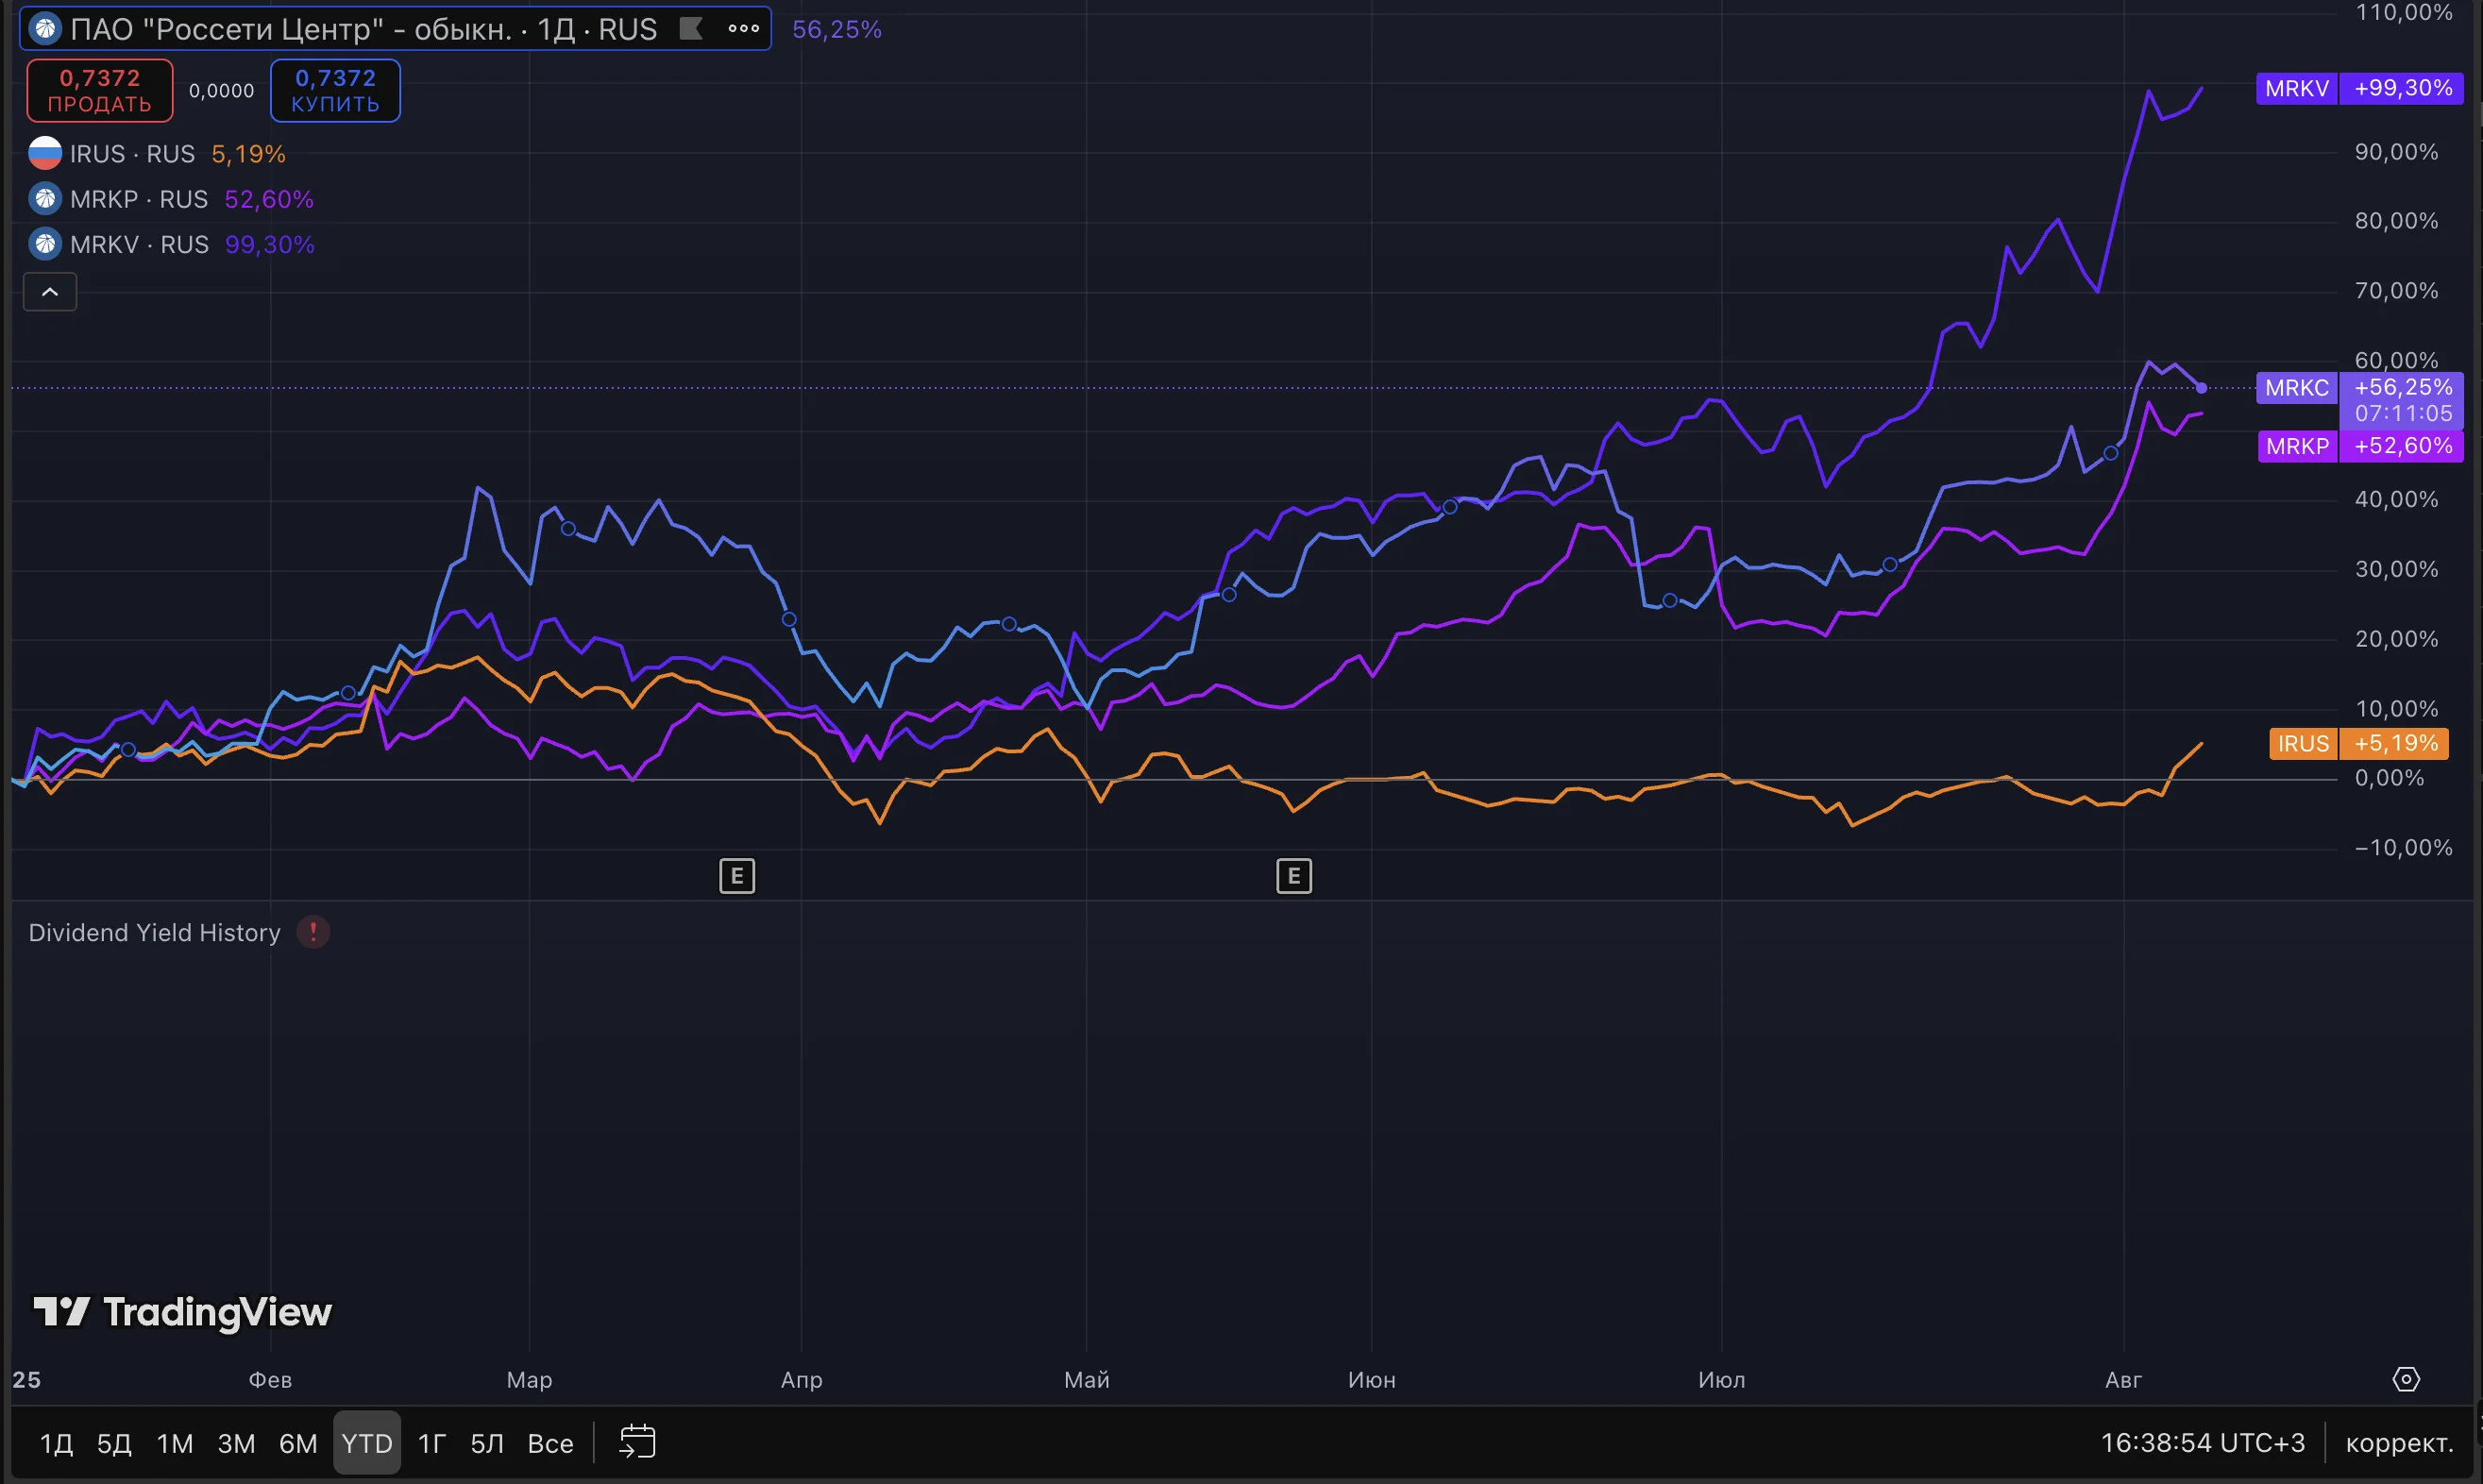The image size is (2483, 1484).
Task: Click the Апр label on the time axis
Action: tap(801, 1380)
